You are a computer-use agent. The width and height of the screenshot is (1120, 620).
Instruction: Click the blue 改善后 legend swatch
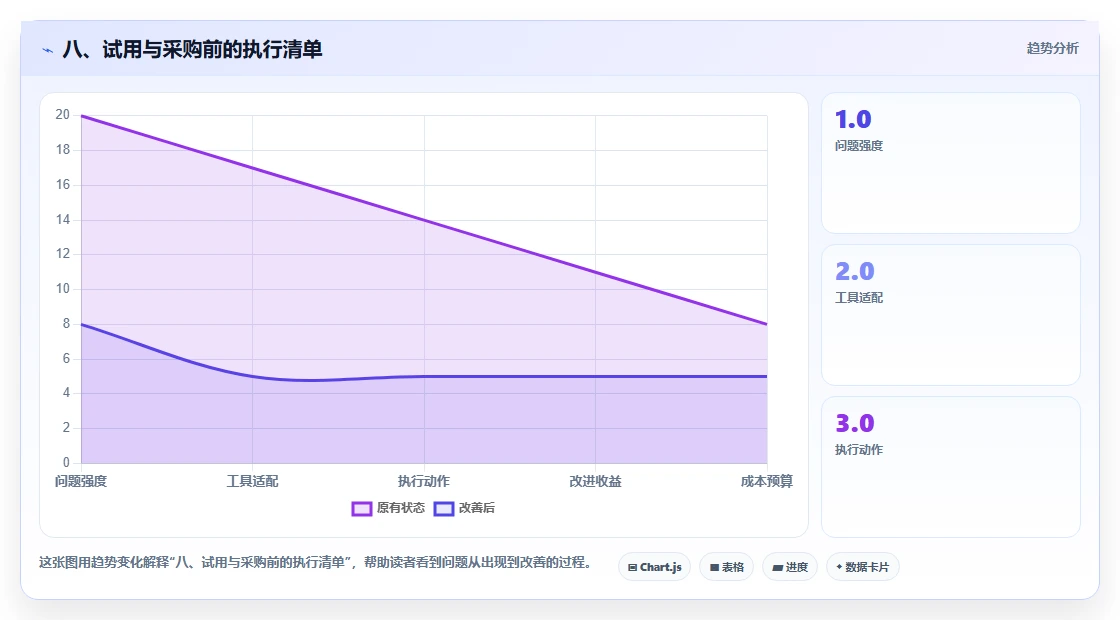pyautogui.click(x=444, y=509)
